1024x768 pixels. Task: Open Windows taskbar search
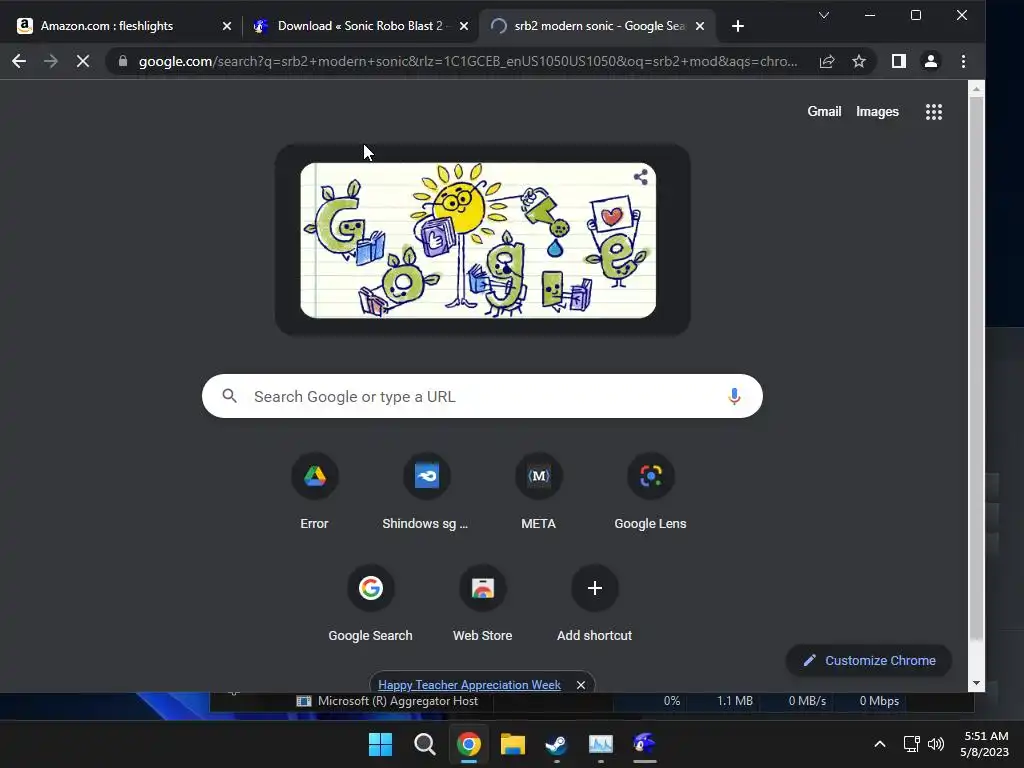click(424, 744)
